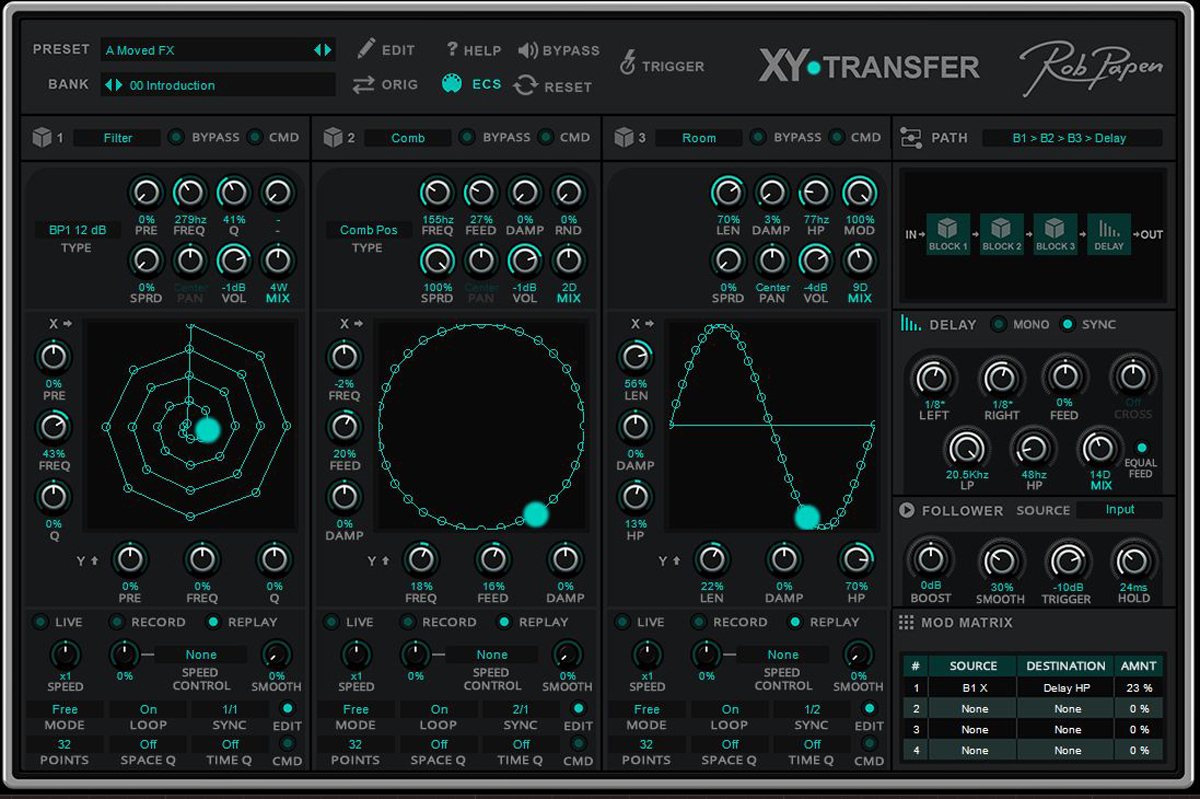Select the DELAY node in the path diagram
This screenshot has width=1200, height=799.
[1109, 234]
